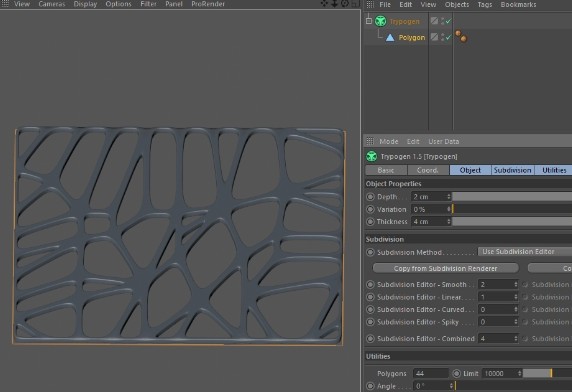
Task: Click the viewport zoom arrow icon
Action: tap(334, 4)
